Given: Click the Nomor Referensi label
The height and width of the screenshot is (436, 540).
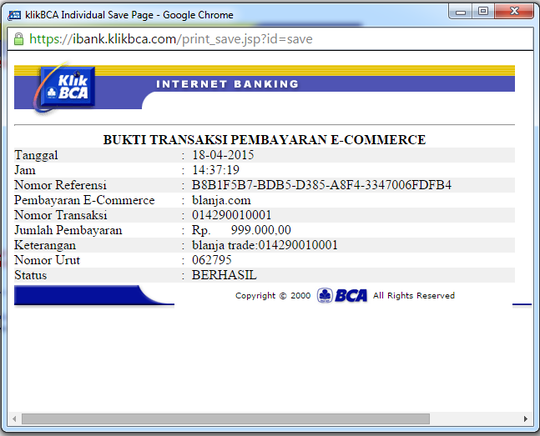Looking at the screenshot, I should (x=60, y=185).
